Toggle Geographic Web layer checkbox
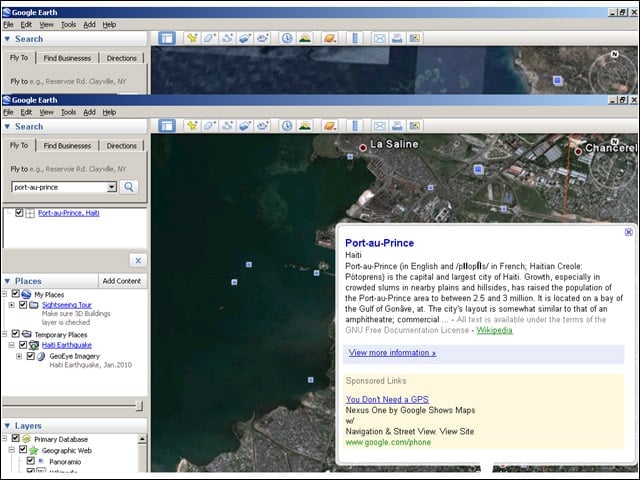640x480 pixels. tap(23, 450)
